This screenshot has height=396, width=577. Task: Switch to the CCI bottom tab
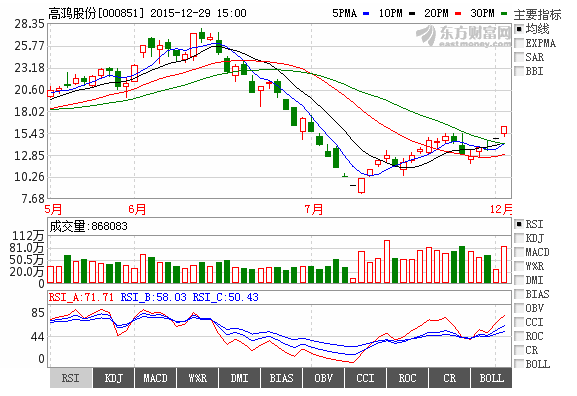[x=365, y=378]
